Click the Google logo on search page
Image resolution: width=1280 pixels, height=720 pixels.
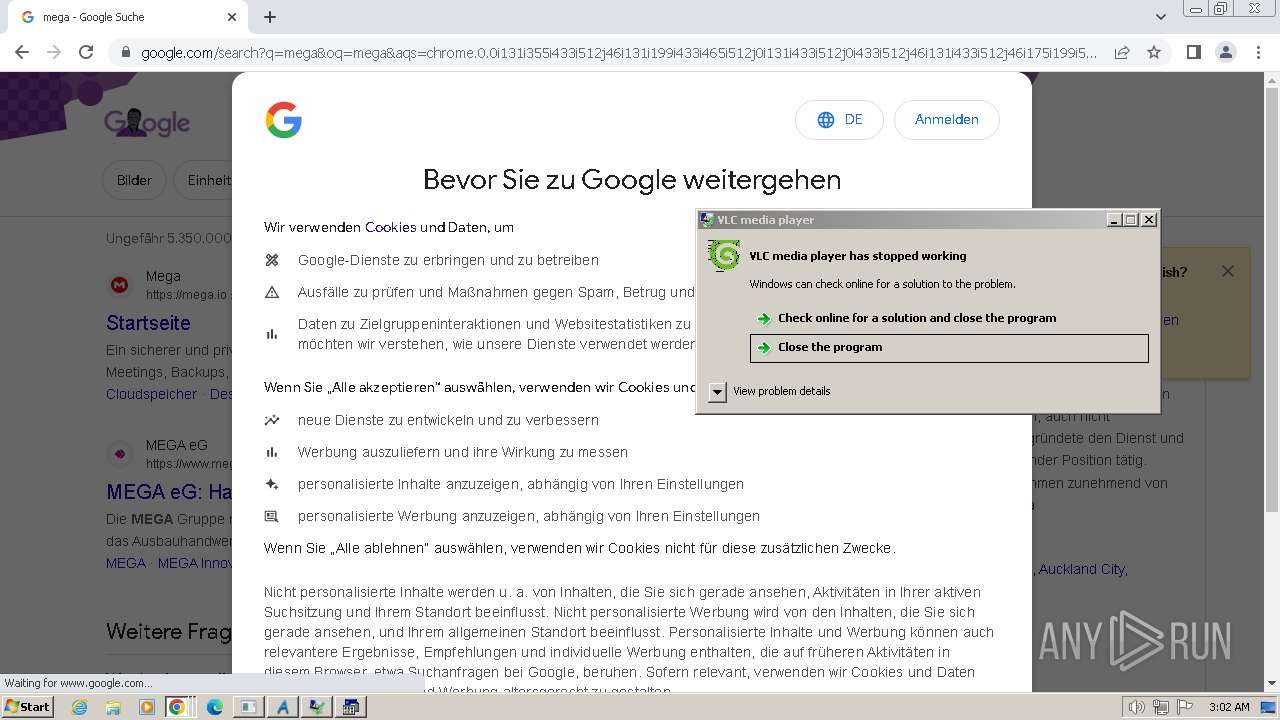click(x=147, y=123)
